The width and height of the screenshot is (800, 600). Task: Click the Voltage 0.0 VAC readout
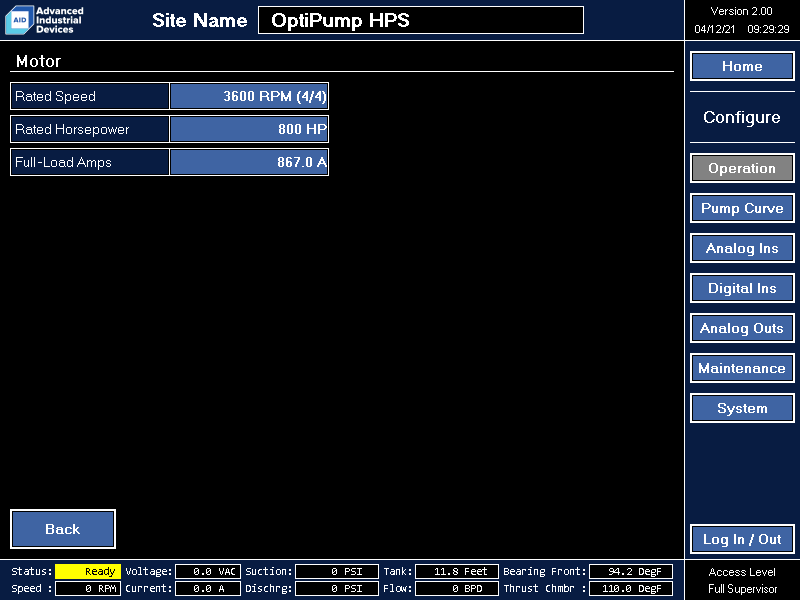coord(208,571)
